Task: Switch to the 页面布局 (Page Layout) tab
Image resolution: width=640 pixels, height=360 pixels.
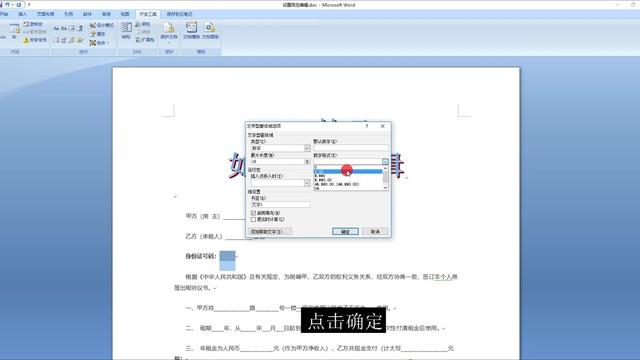Action: [x=45, y=14]
